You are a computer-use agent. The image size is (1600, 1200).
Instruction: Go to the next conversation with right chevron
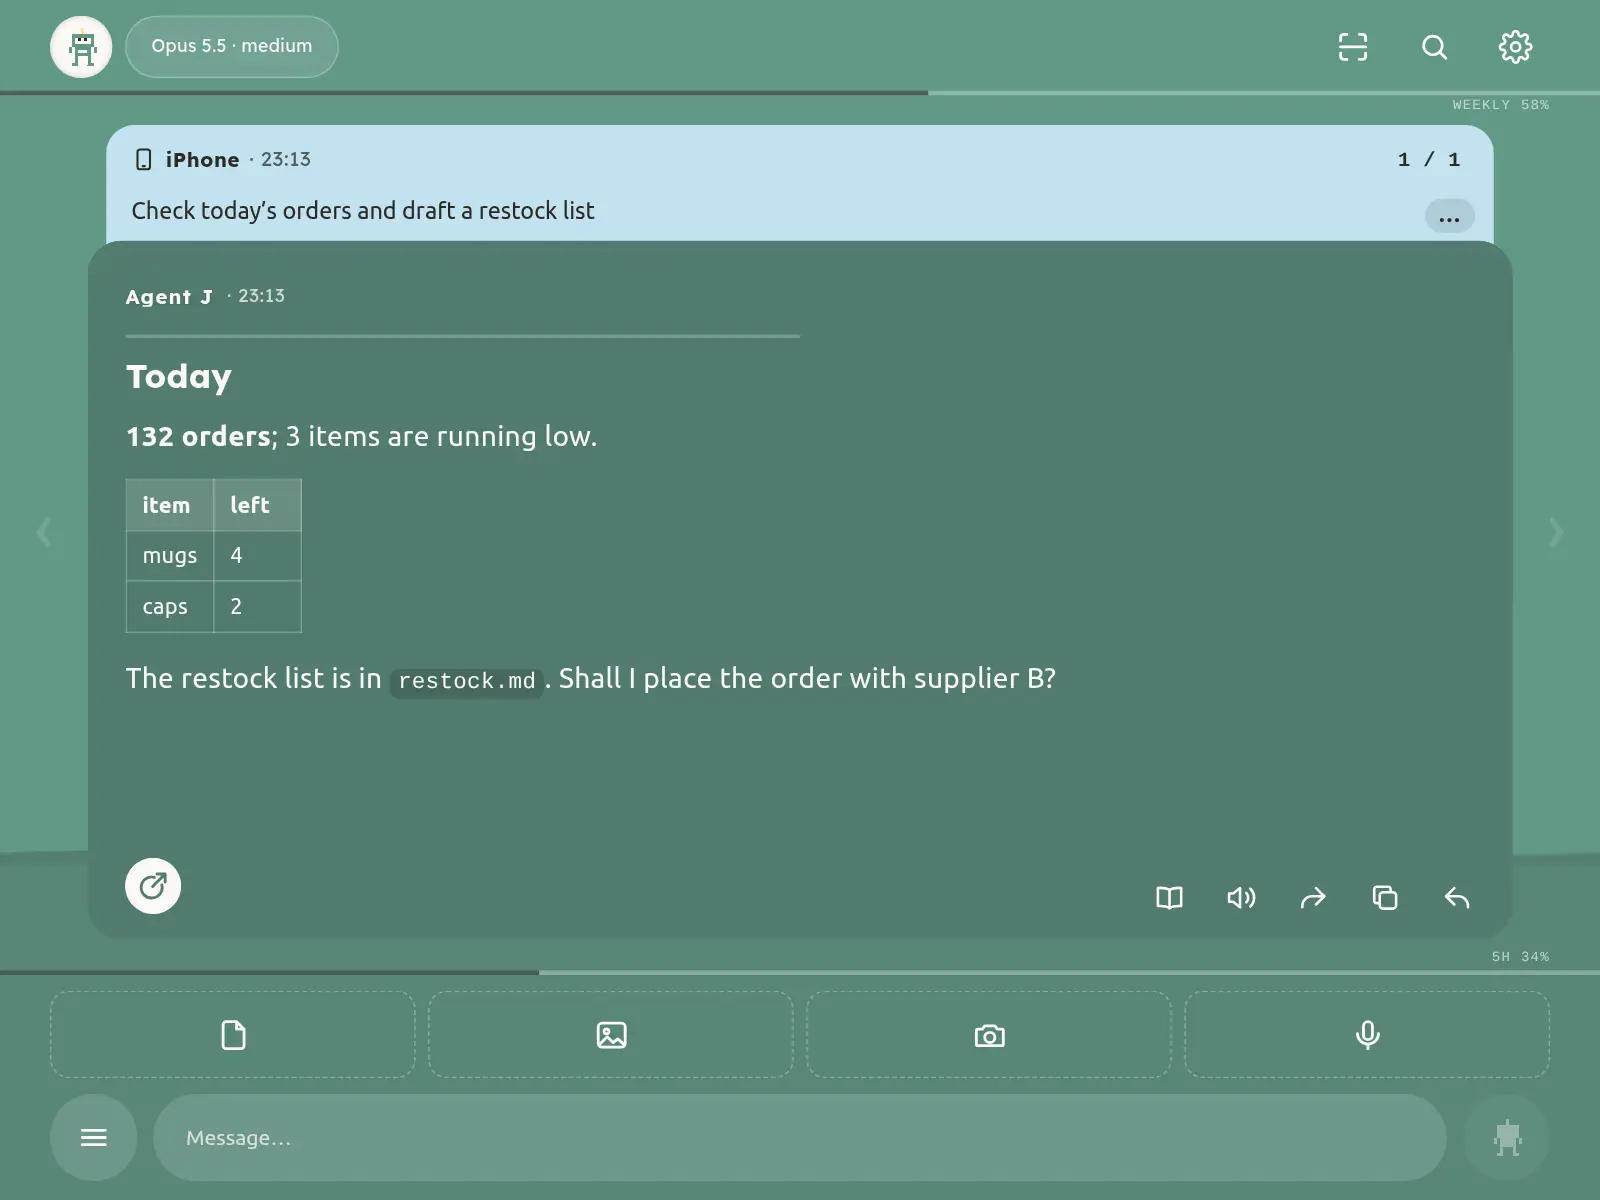1556,532
